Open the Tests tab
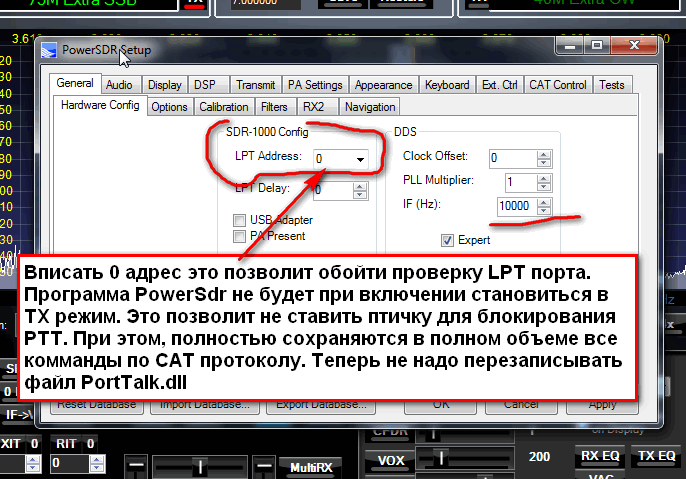This screenshot has width=686, height=479. 612,85
